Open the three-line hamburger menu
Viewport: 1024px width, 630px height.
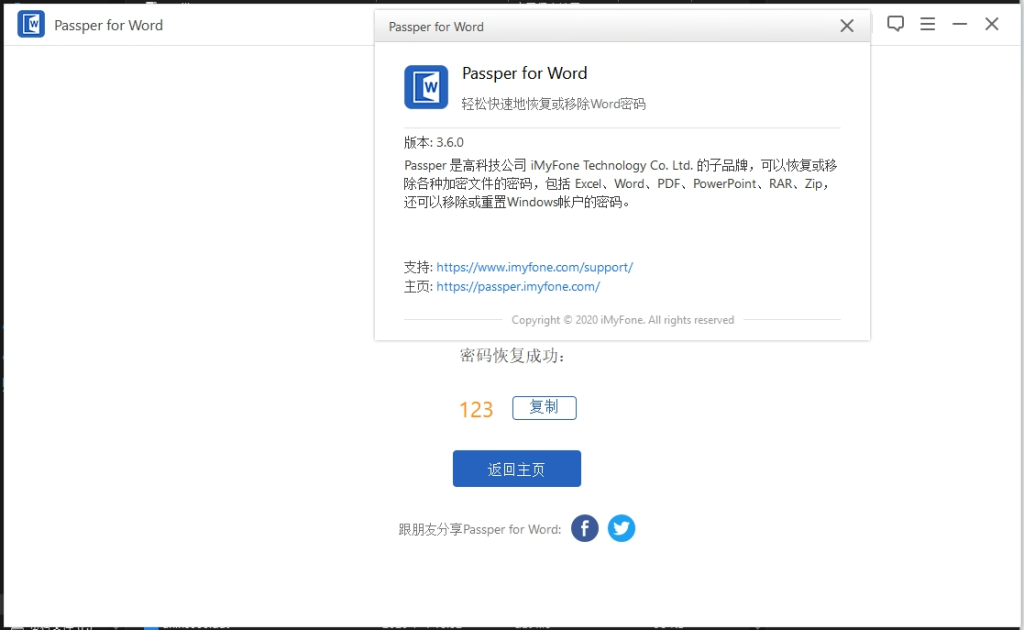tap(927, 24)
